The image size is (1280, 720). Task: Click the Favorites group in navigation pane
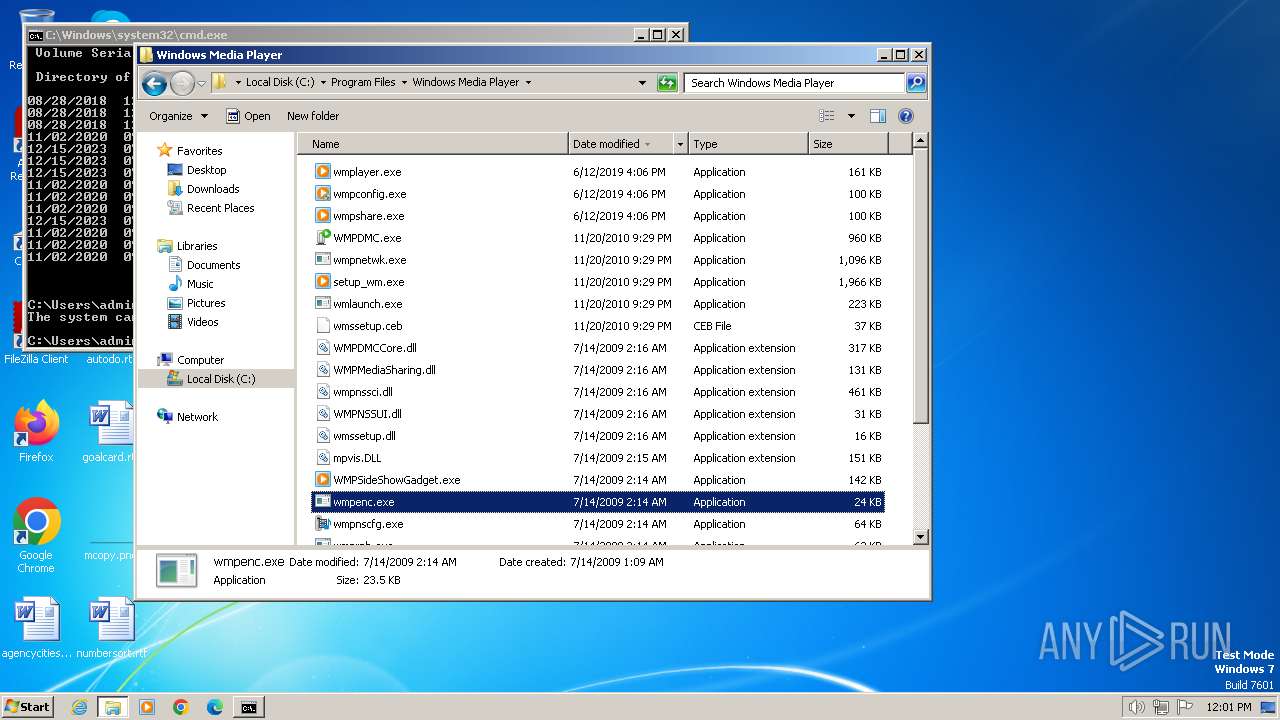coord(199,151)
